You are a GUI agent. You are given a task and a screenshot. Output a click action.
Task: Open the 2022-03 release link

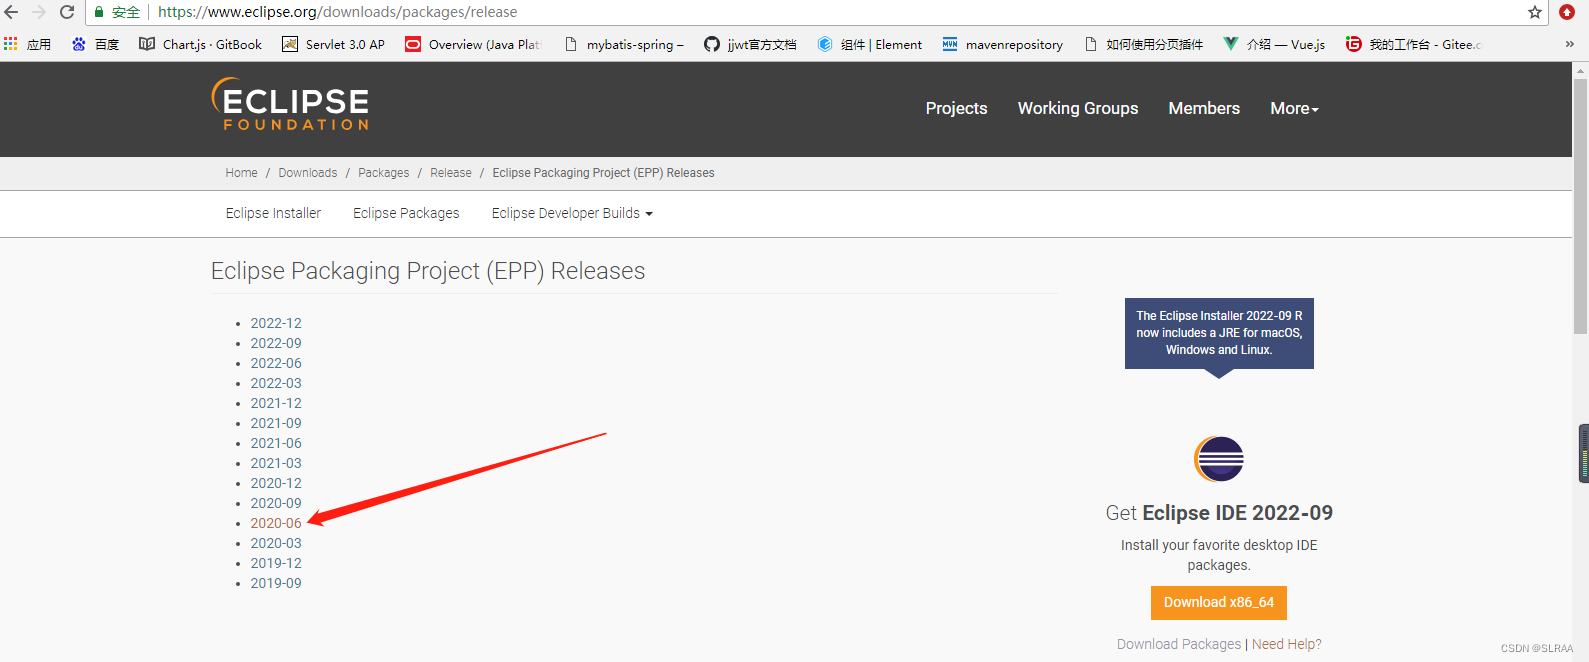(276, 383)
